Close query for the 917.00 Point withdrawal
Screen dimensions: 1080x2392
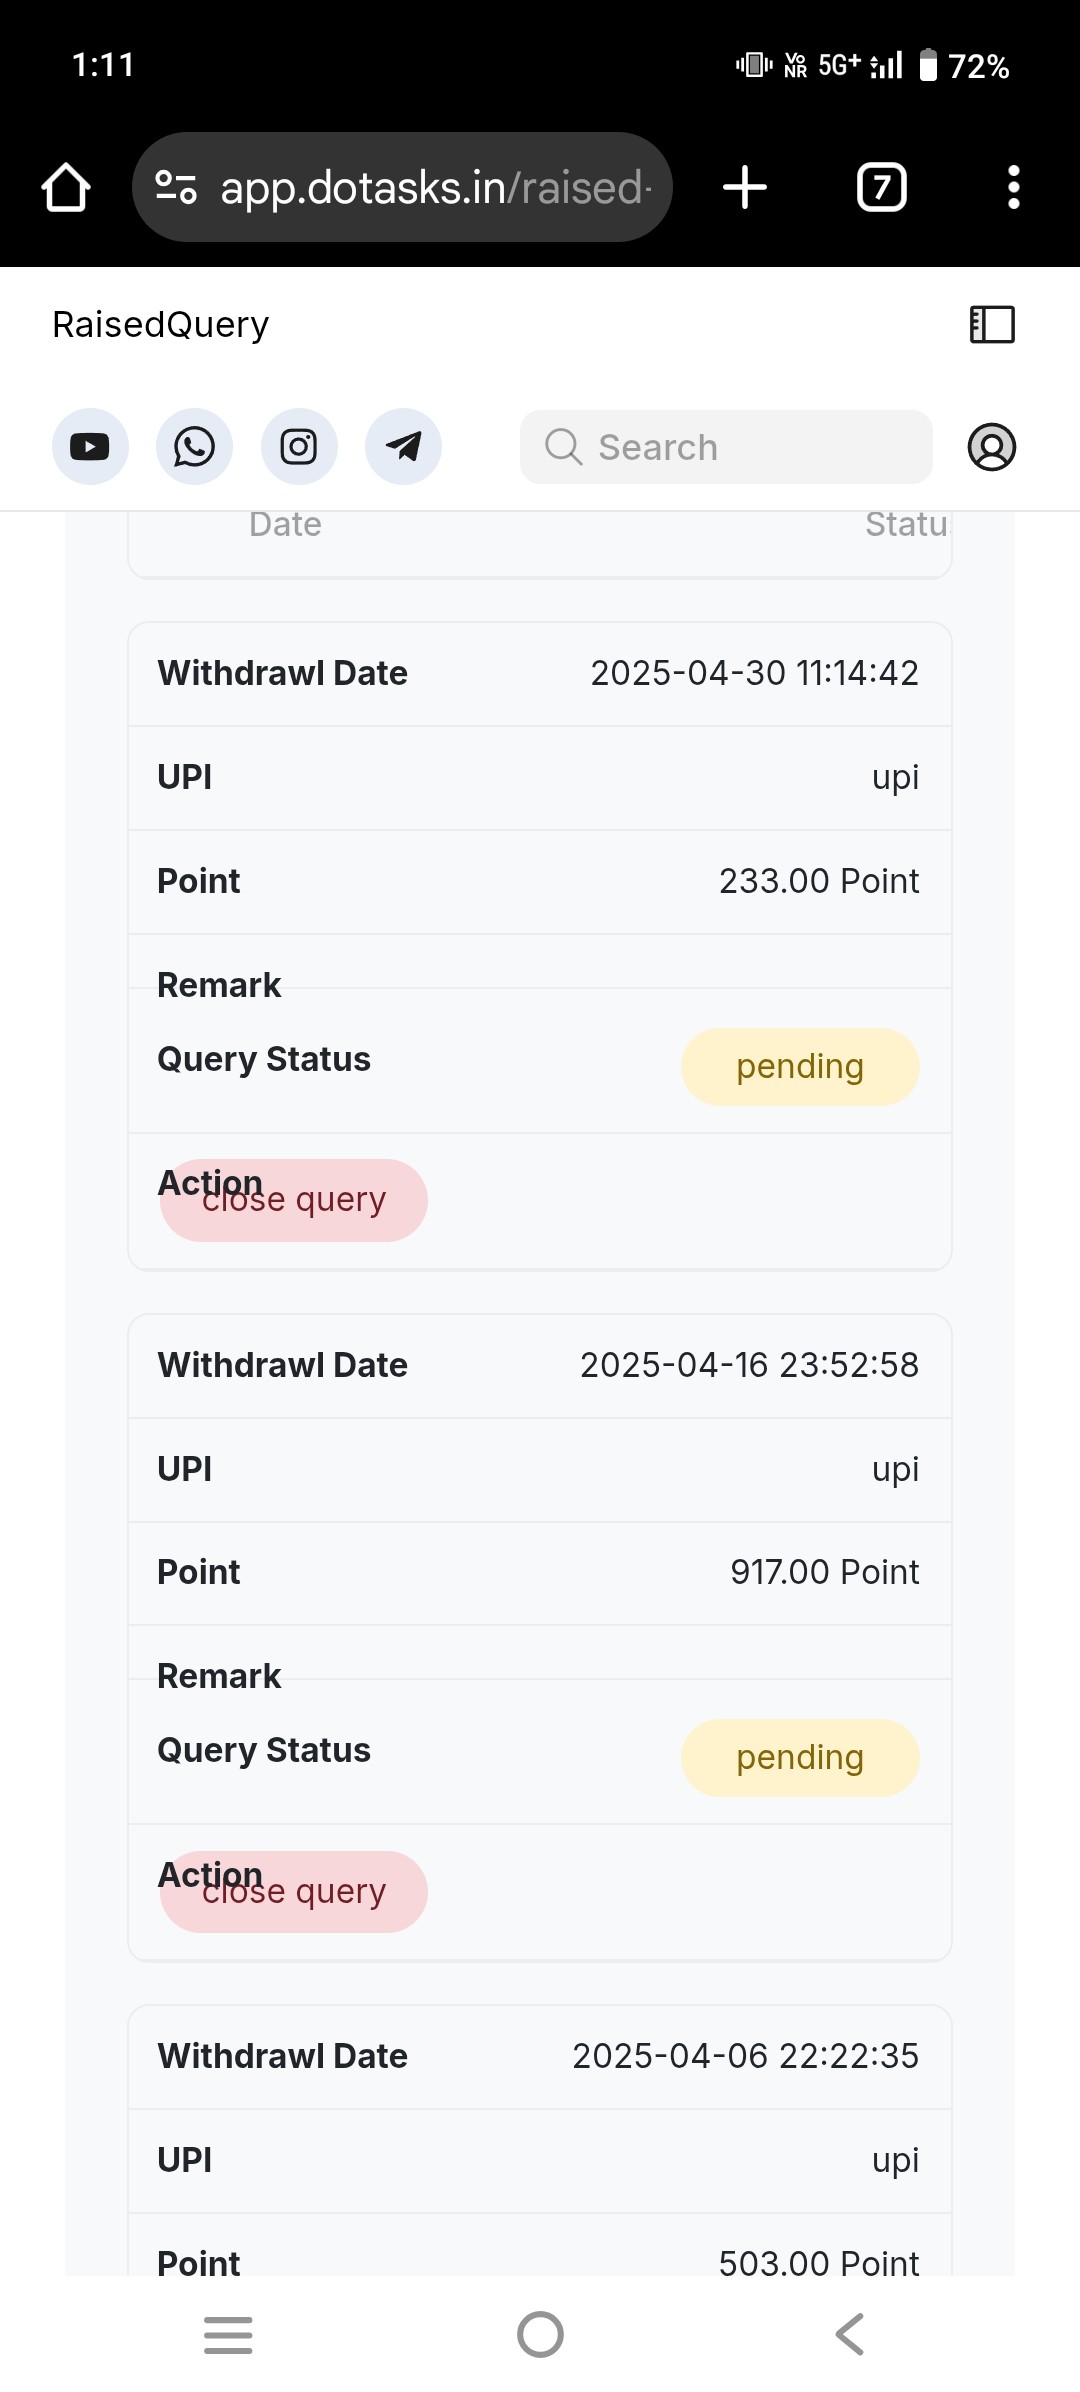(294, 1891)
